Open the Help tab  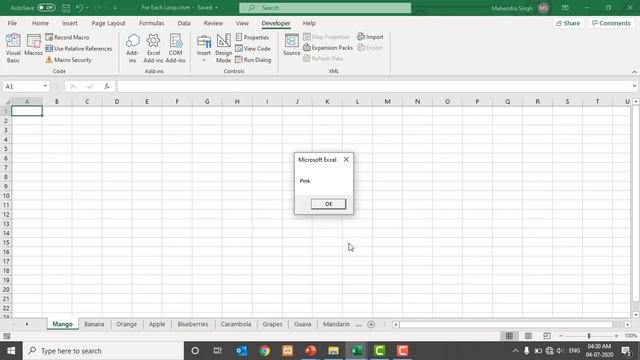pyautogui.click(x=309, y=23)
